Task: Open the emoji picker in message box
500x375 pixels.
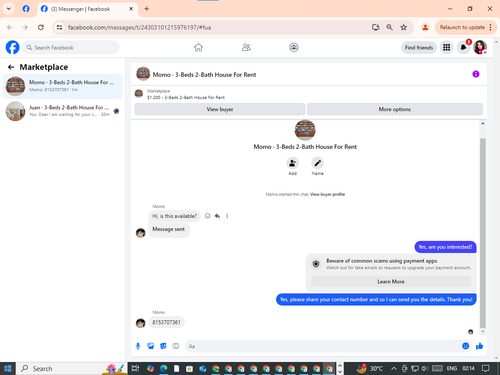Action: point(465,346)
